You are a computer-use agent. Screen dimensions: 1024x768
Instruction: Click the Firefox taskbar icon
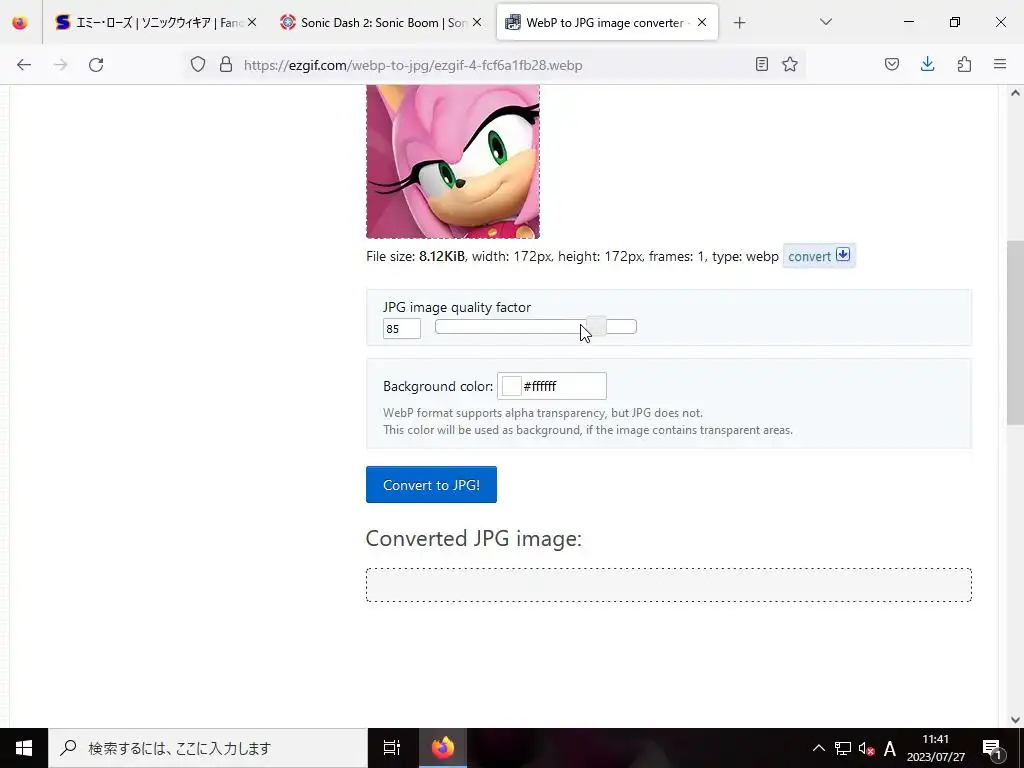pos(443,748)
